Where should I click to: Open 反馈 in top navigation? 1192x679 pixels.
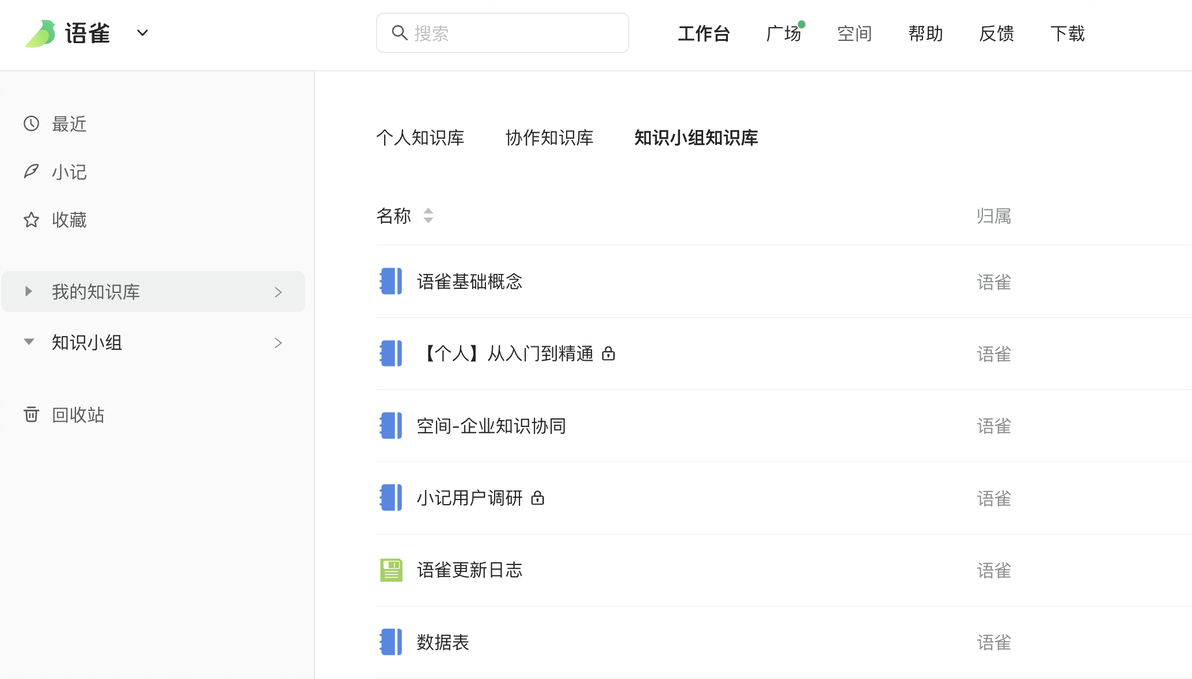997,33
